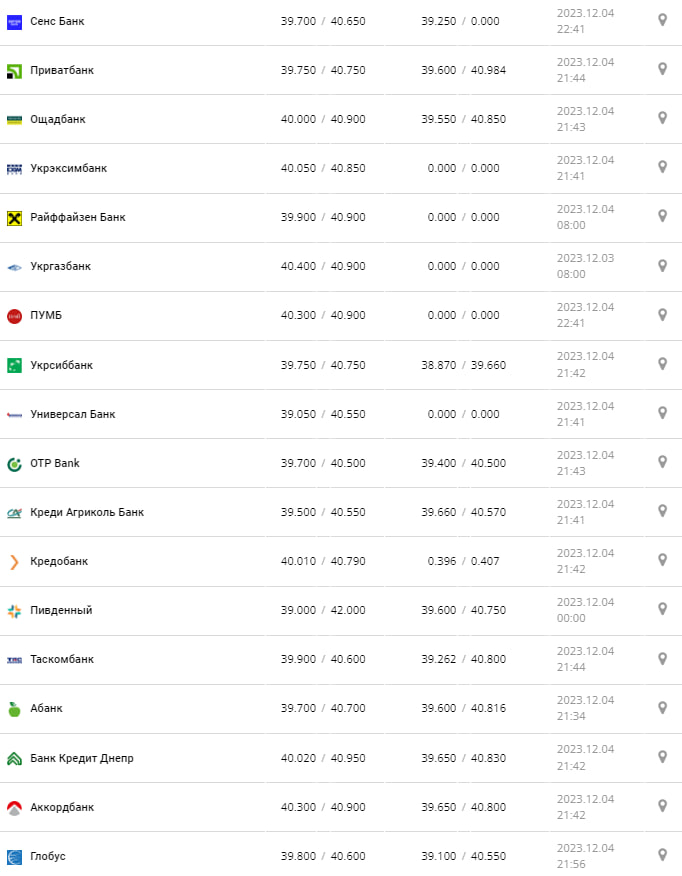Open Креди Агриколь Банк link

click(x=87, y=513)
